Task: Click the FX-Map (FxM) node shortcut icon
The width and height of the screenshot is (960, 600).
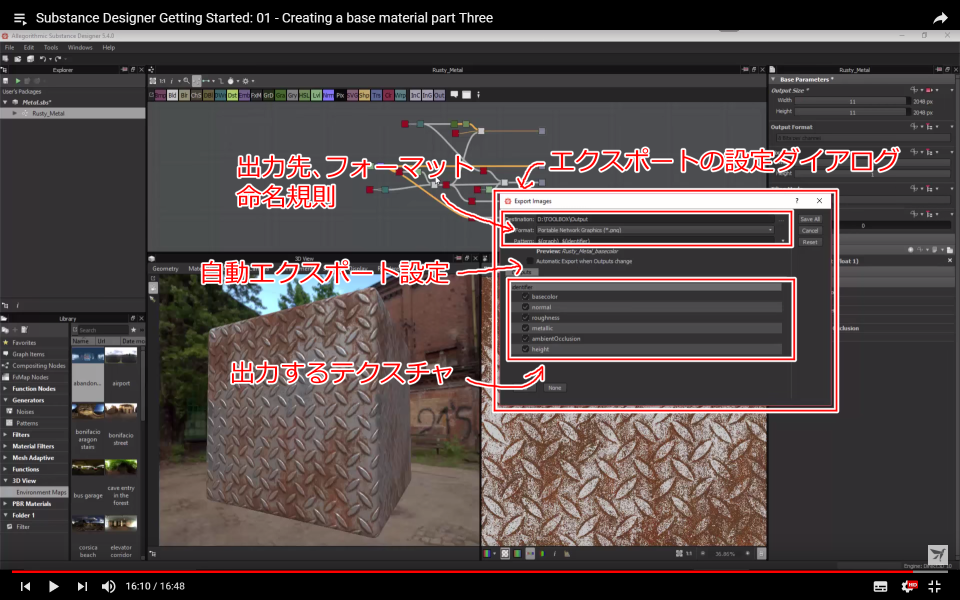Action: coord(256,96)
